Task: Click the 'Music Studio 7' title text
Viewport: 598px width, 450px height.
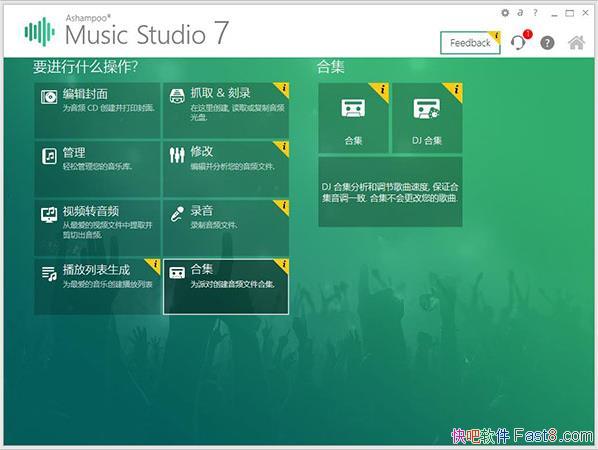Action: (147, 34)
